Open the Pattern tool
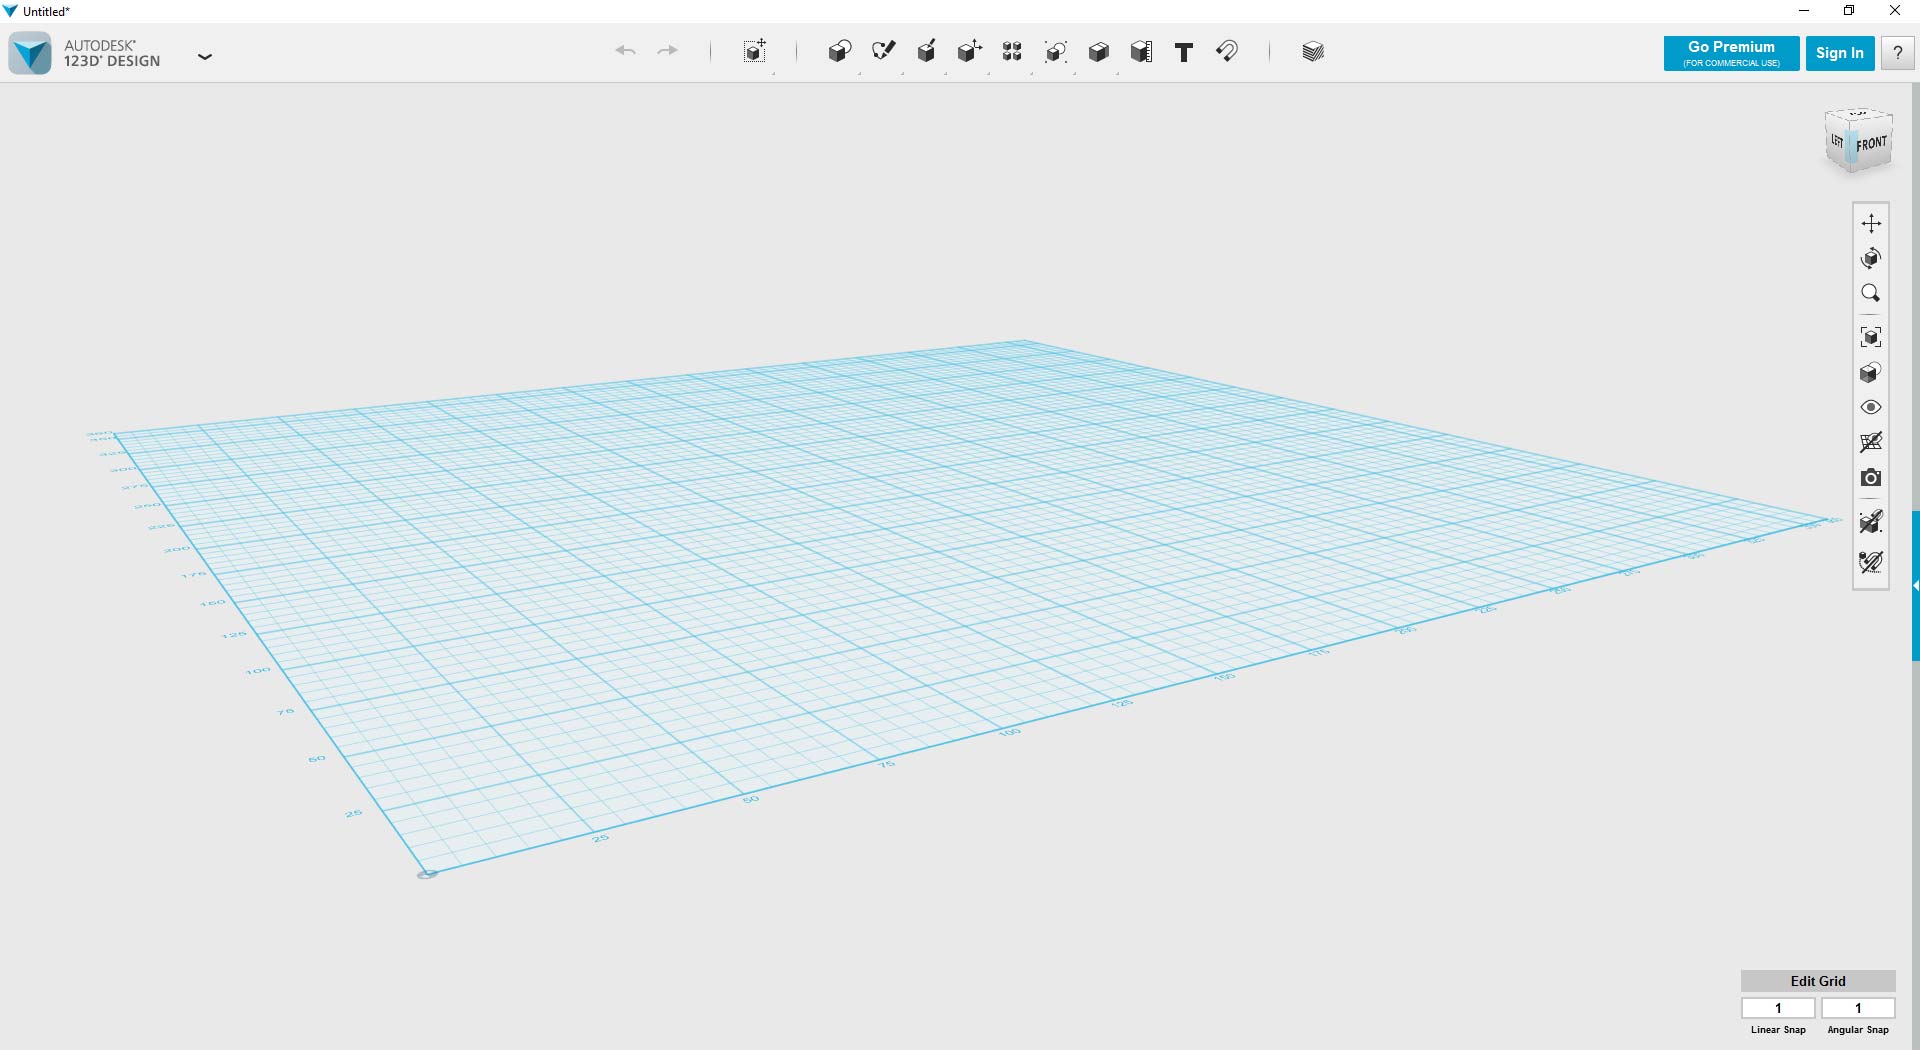1920x1050 pixels. (x=1011, y=51)
